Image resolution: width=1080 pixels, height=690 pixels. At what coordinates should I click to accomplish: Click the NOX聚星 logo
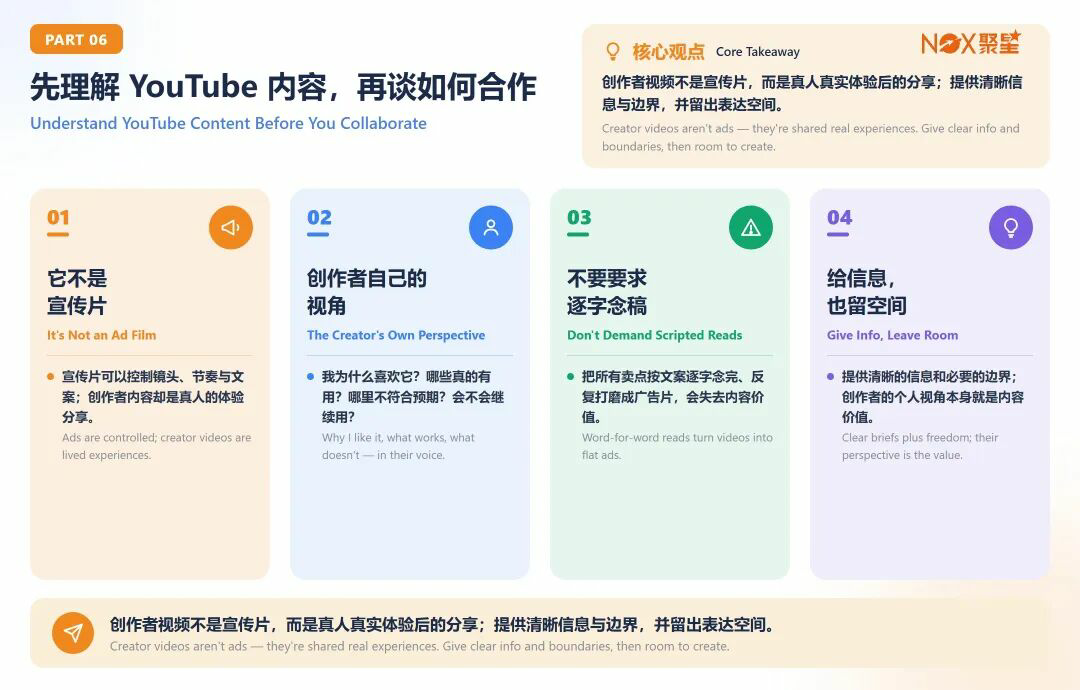tap(971, 43)
